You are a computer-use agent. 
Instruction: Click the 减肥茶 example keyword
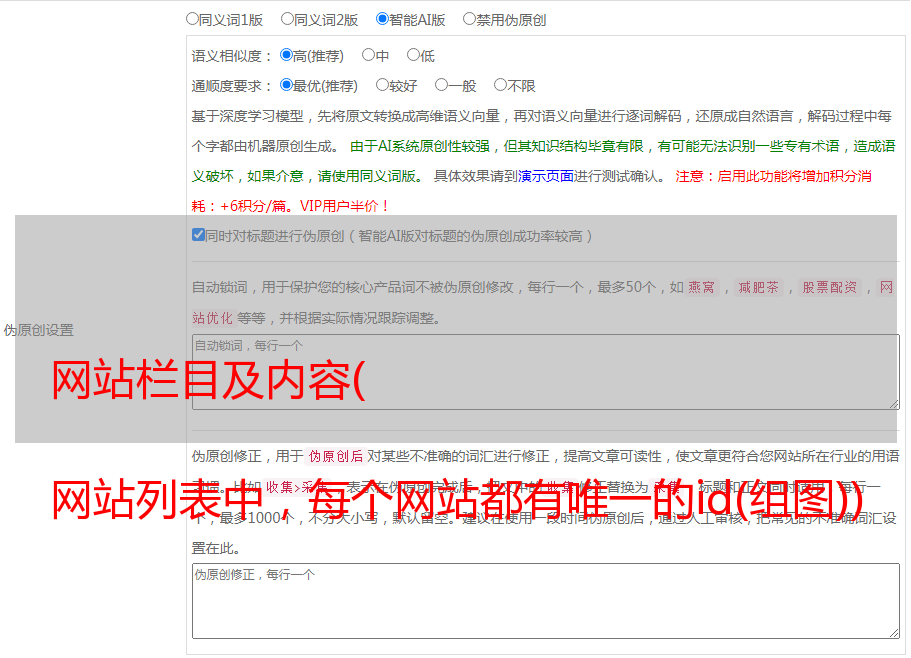[759, 287]
